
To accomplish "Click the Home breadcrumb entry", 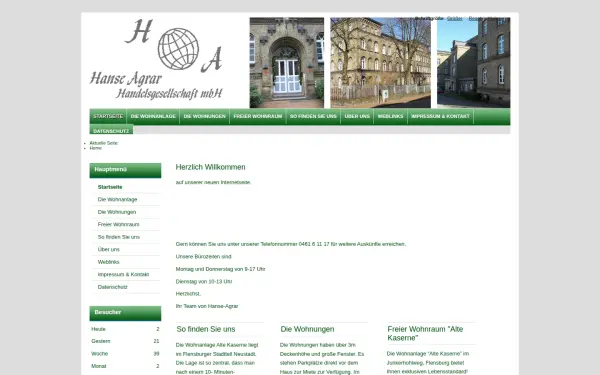I will pos(96,148).
